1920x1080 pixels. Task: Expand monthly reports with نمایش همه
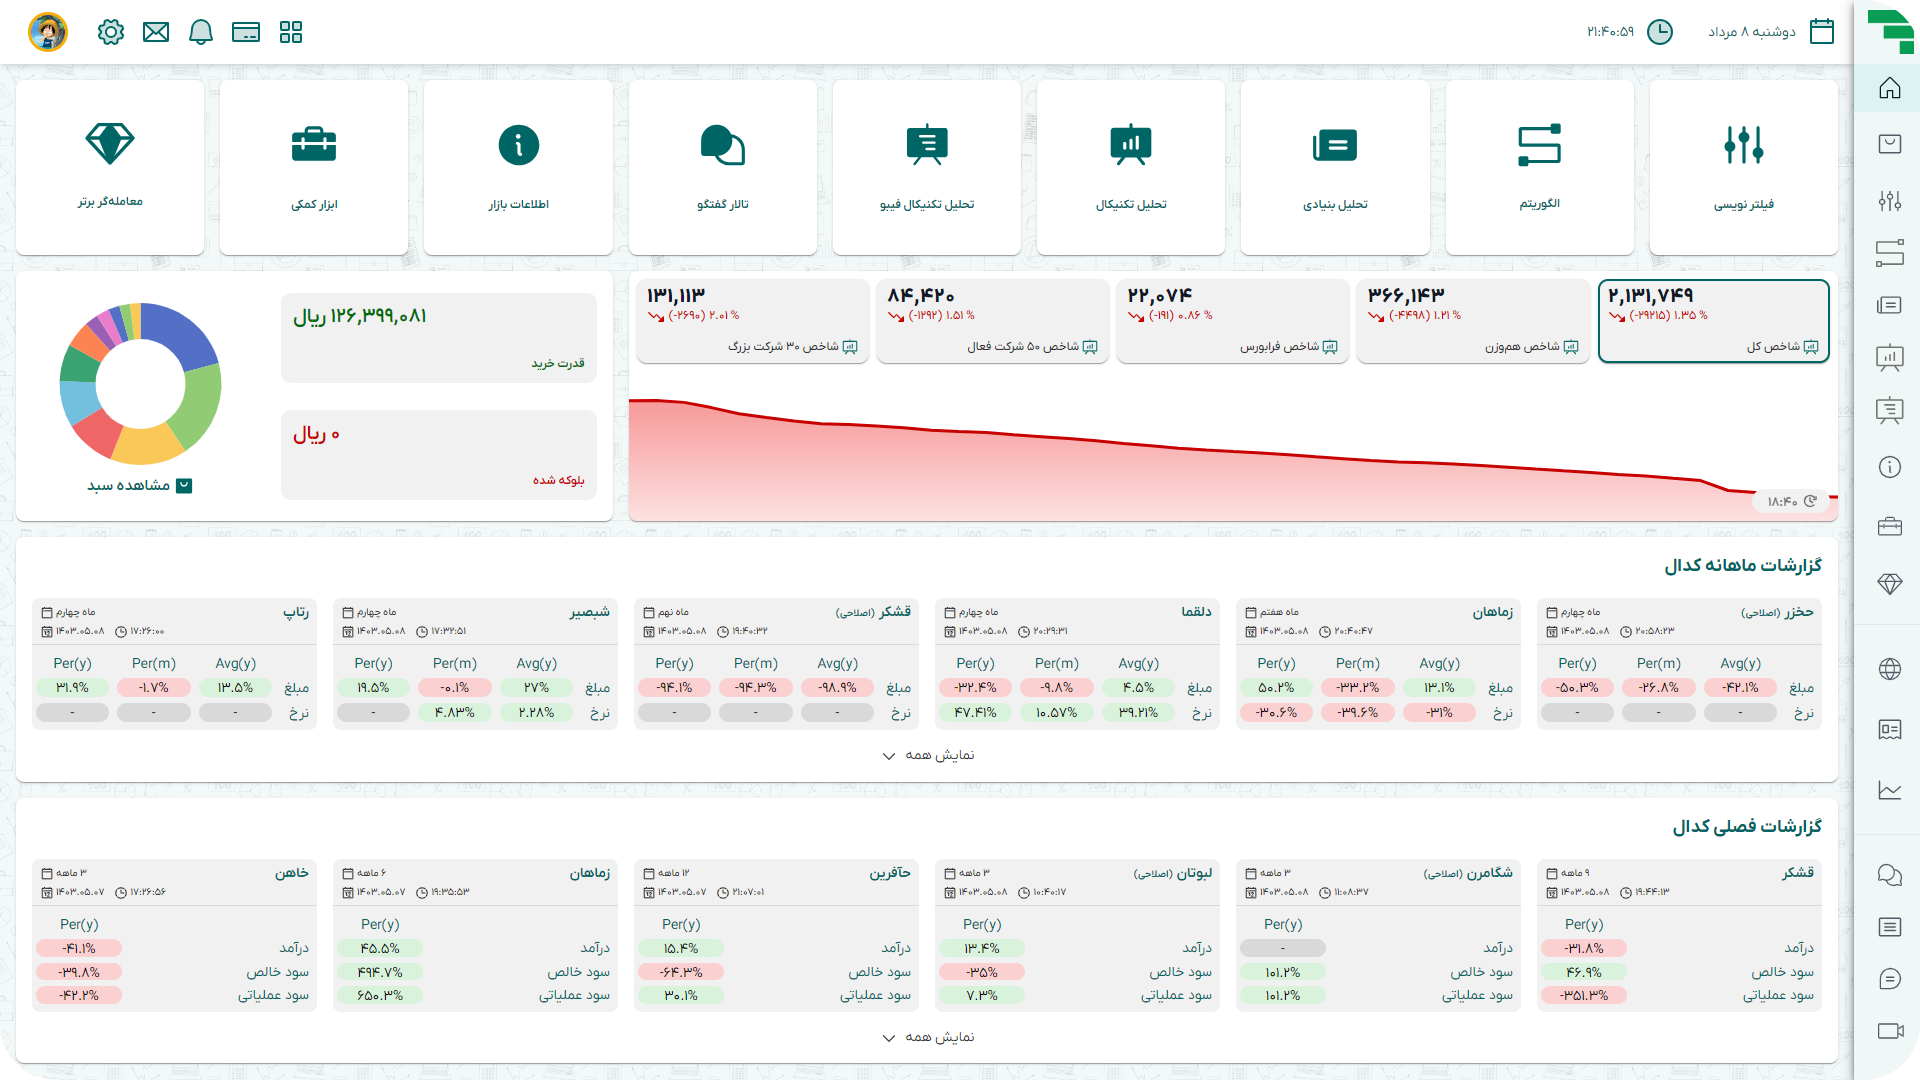(x=928, y=755)
